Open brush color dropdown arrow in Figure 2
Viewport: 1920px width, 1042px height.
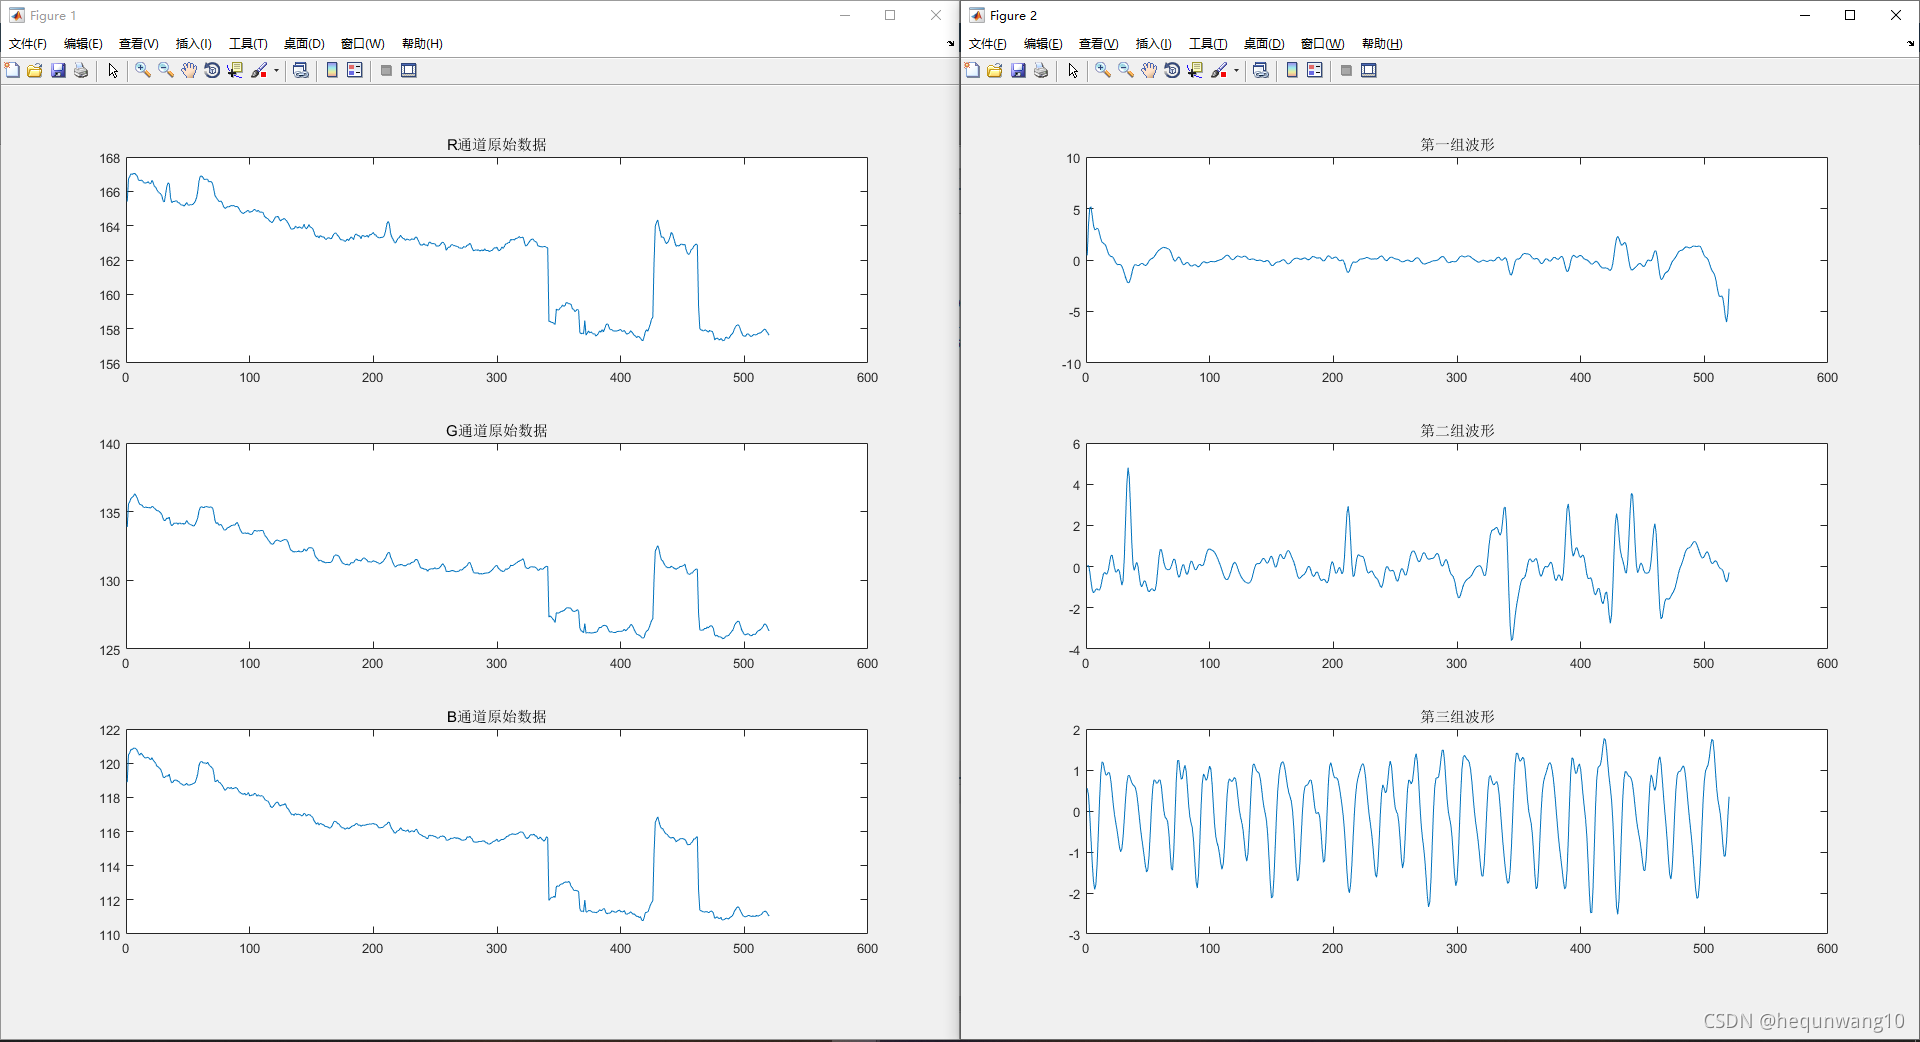coord(1236,70)
